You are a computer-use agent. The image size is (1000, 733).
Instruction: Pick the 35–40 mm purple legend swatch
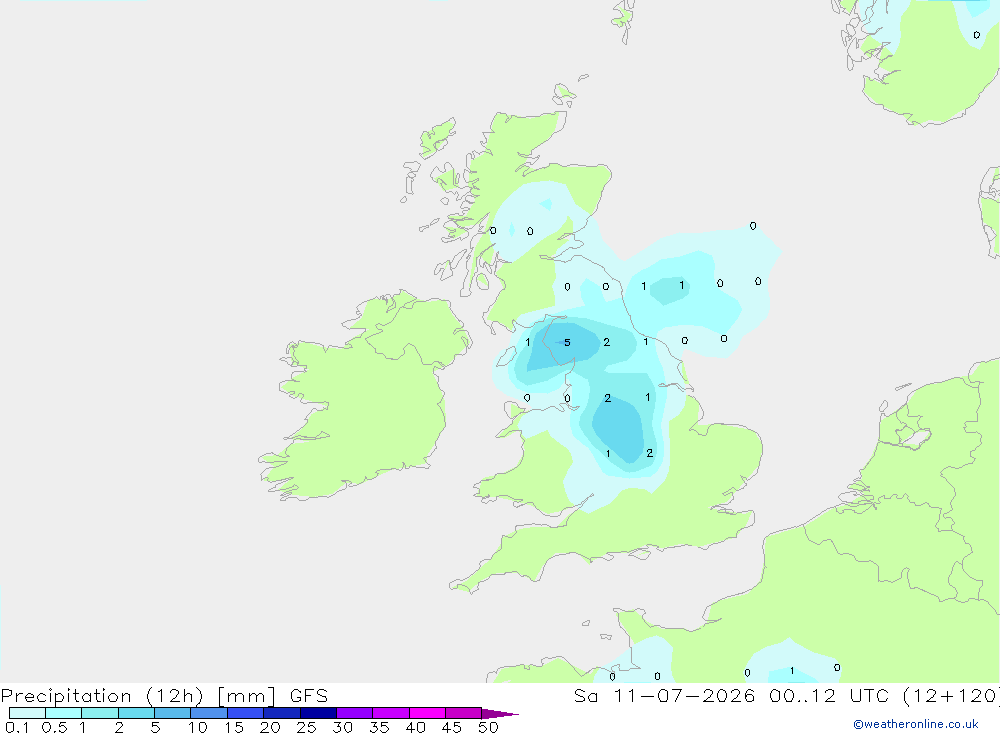(x=390, y=713)
